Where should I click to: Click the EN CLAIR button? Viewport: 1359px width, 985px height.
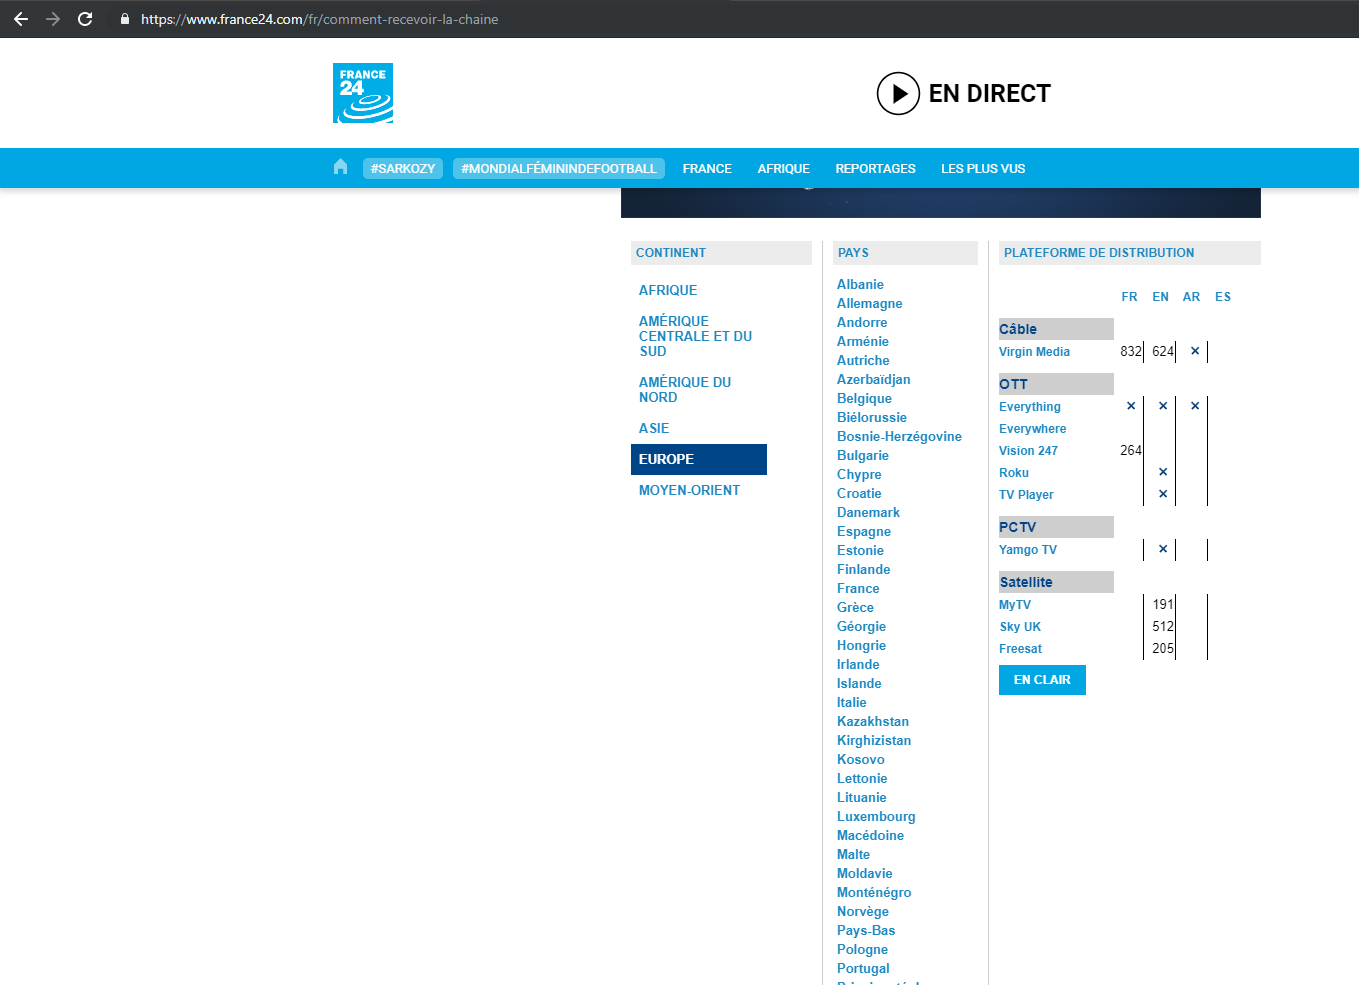[1042, 680]
